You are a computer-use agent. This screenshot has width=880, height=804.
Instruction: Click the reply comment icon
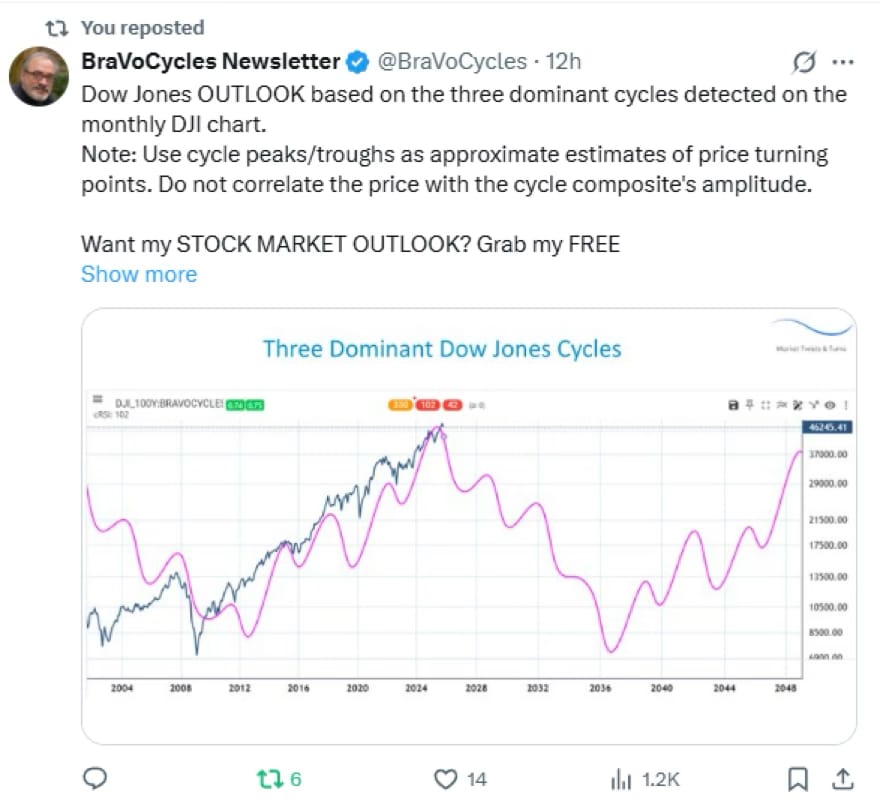pos(95,778)
